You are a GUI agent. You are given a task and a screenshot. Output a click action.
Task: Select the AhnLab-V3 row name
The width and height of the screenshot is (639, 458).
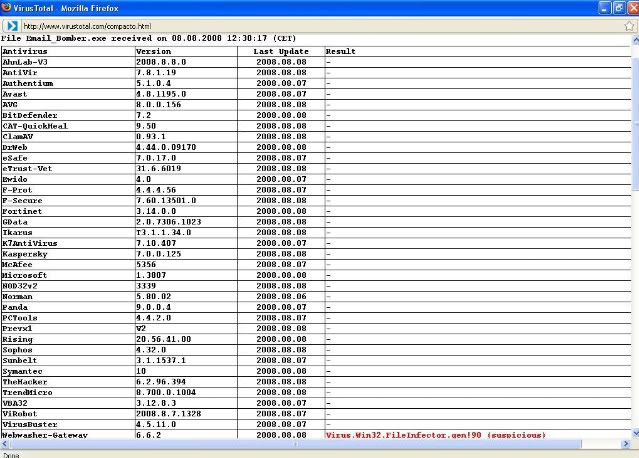[25, 62]
